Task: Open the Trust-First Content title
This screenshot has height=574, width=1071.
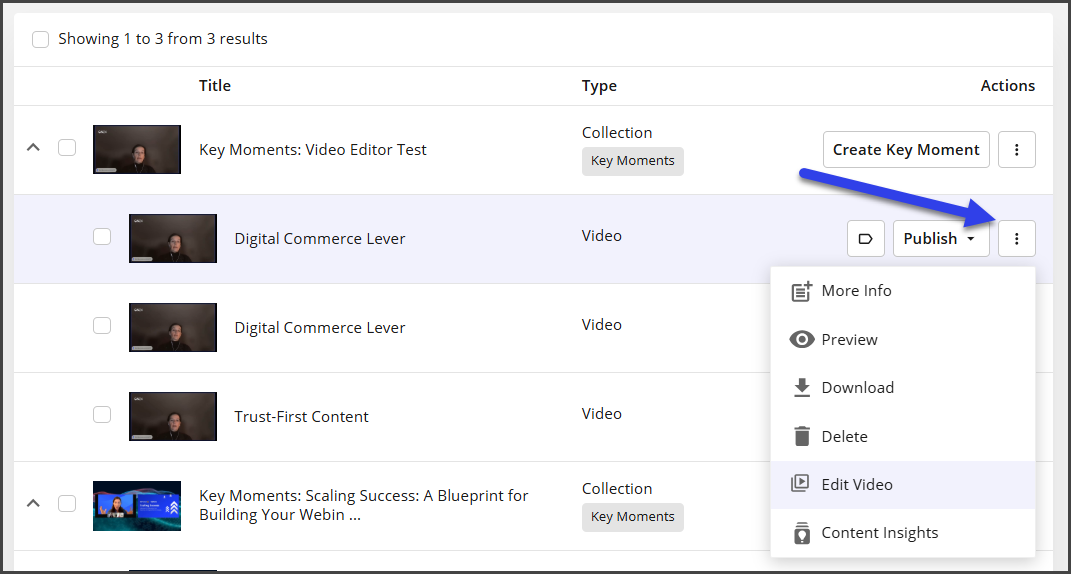Action: click(301, 416)
